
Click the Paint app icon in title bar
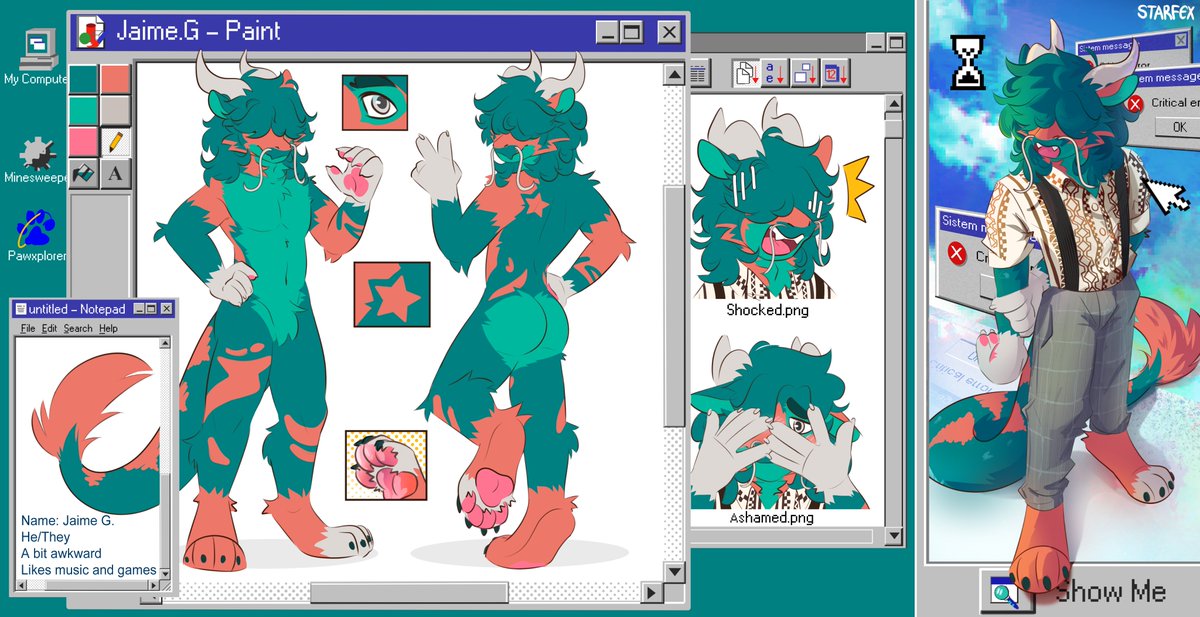point(92,32)
